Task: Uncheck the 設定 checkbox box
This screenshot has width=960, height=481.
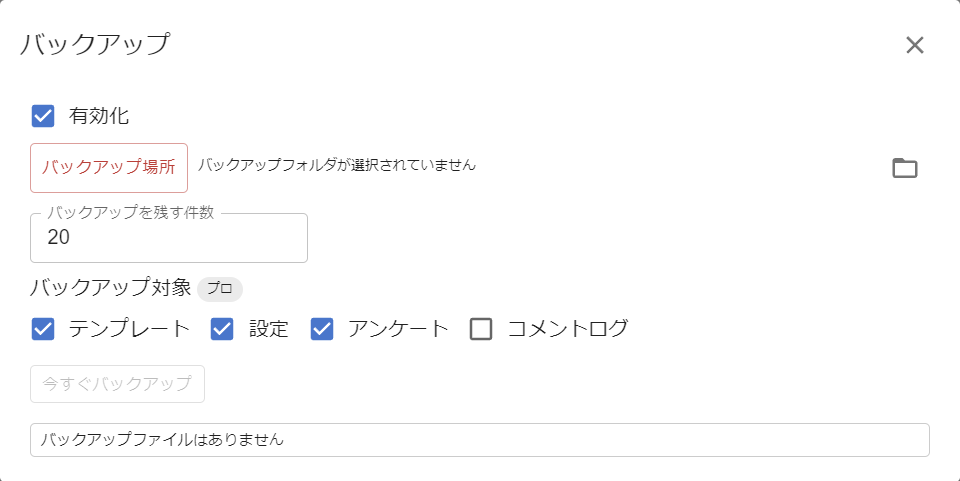Action: (x=222, y=329)
